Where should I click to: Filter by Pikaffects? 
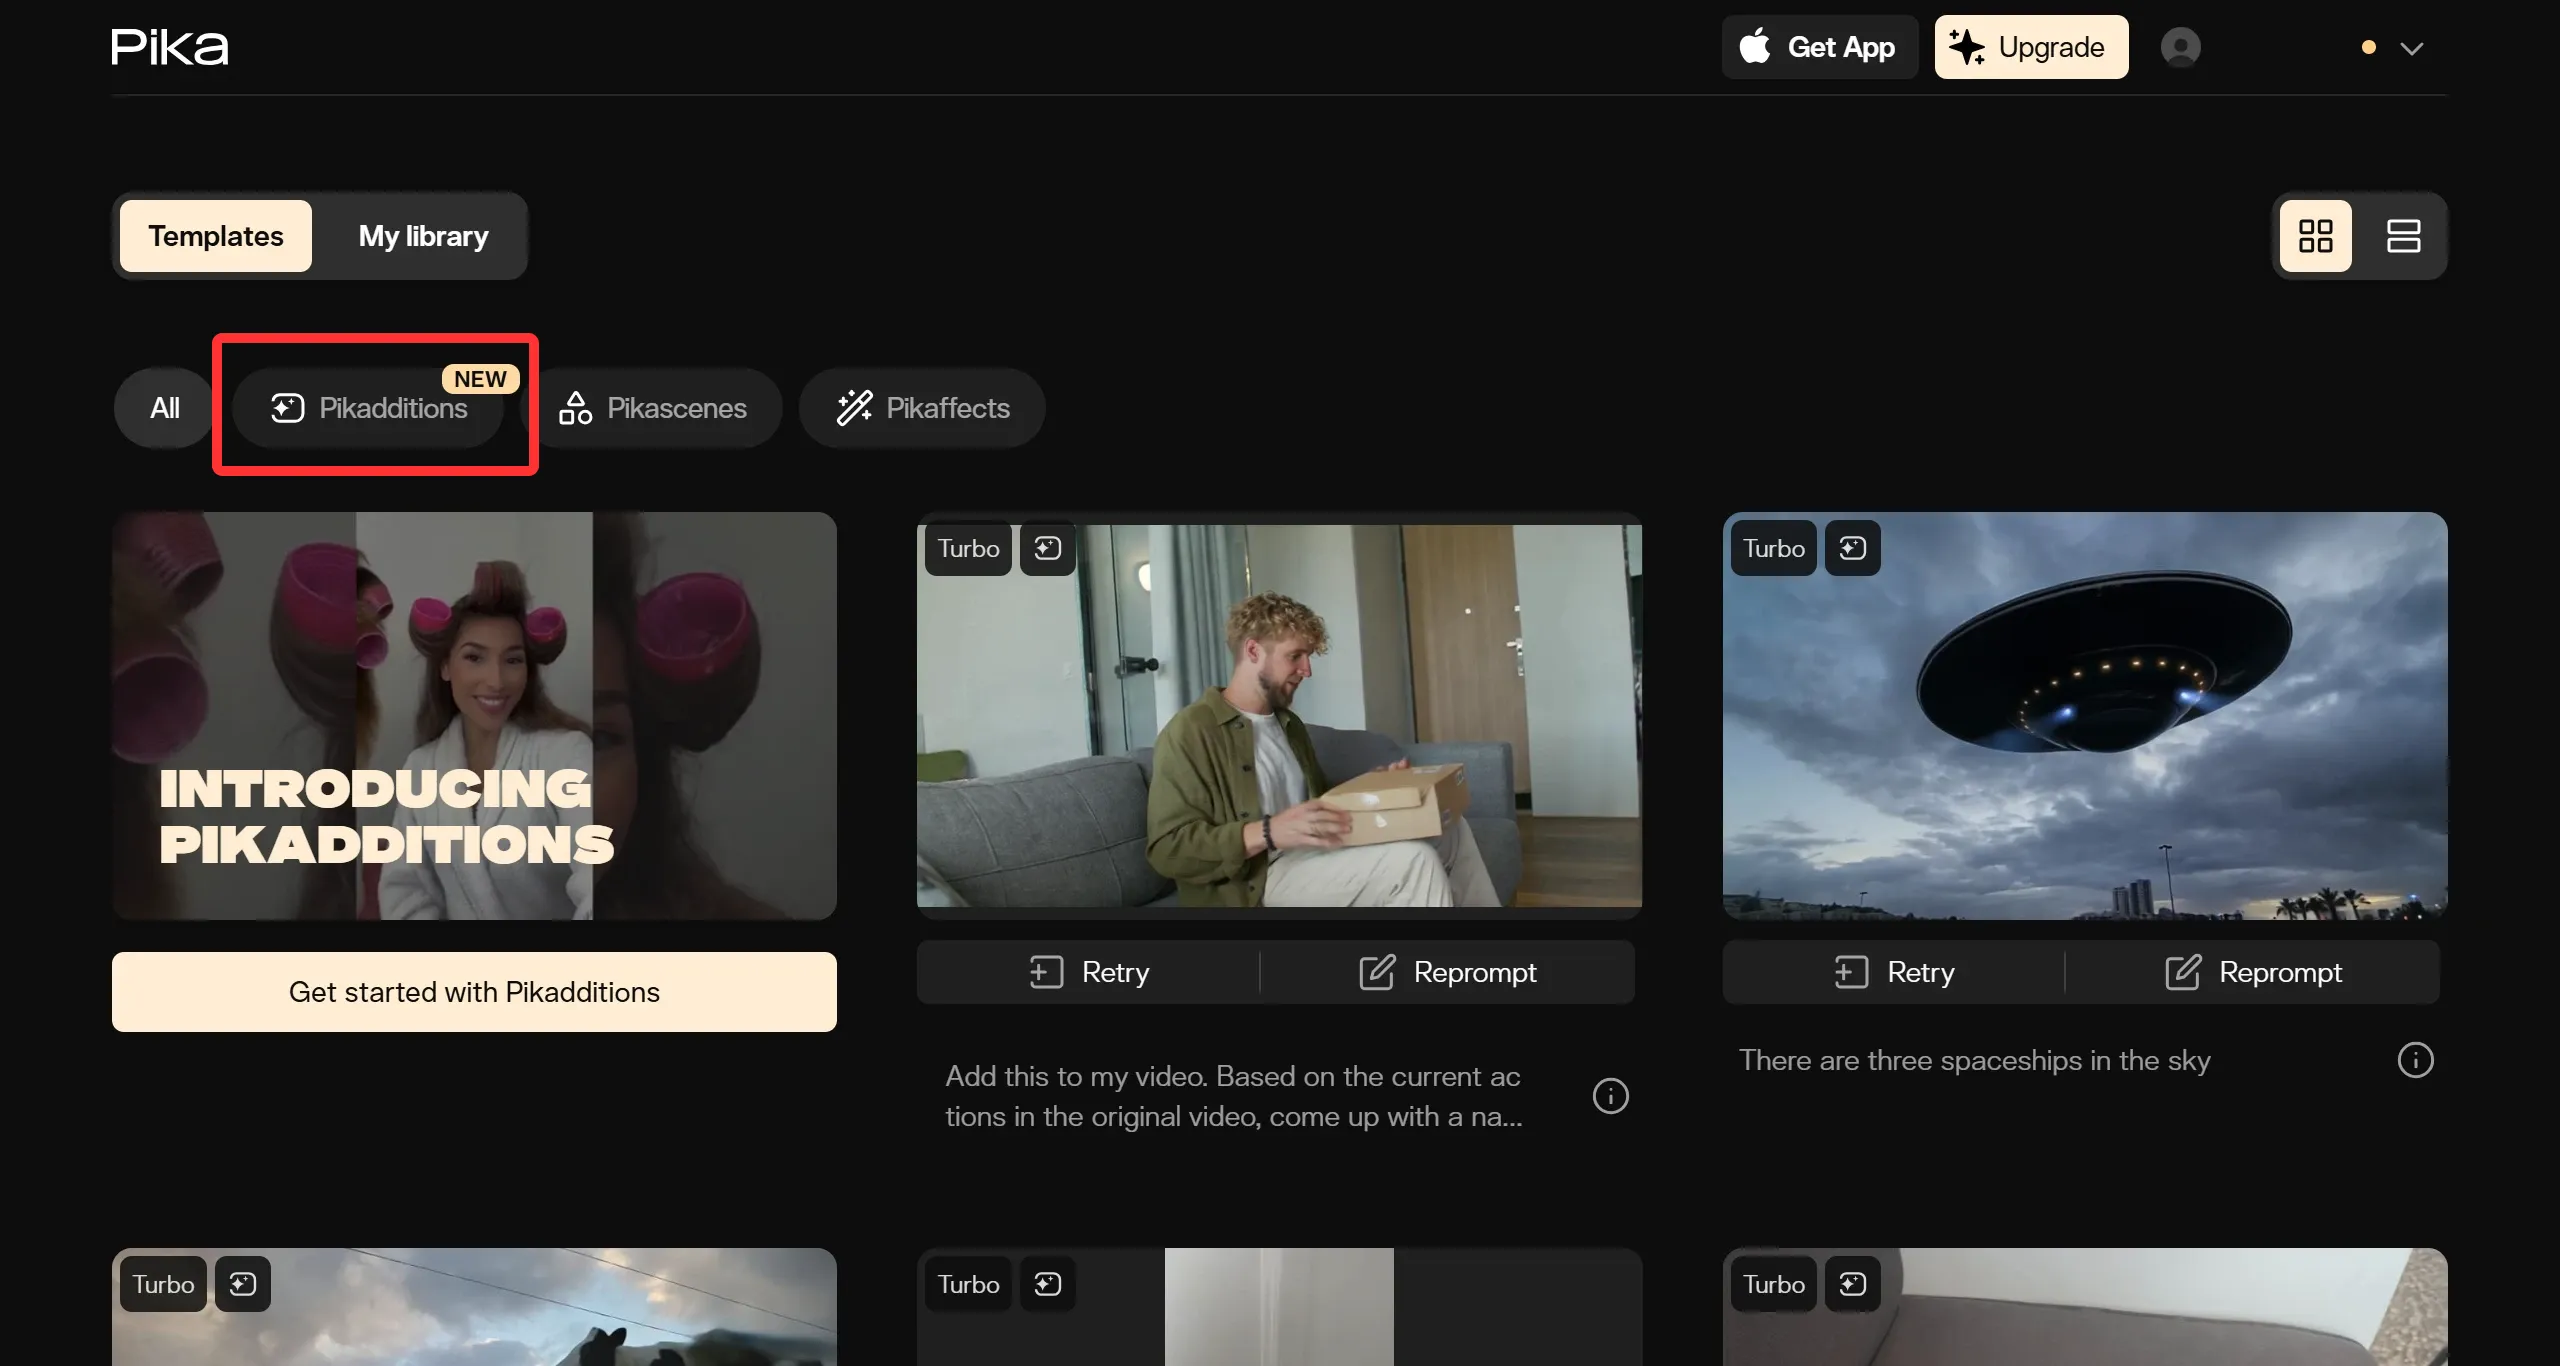point(922,408)
